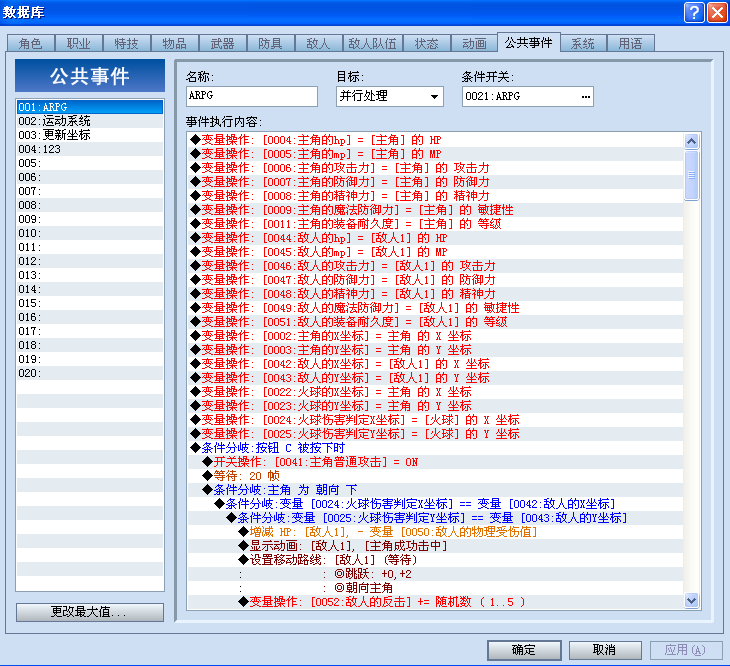This screenshot has width=730, height=666.
Task: Select command line 0007:主角的防御力
Action: (435, 182)
